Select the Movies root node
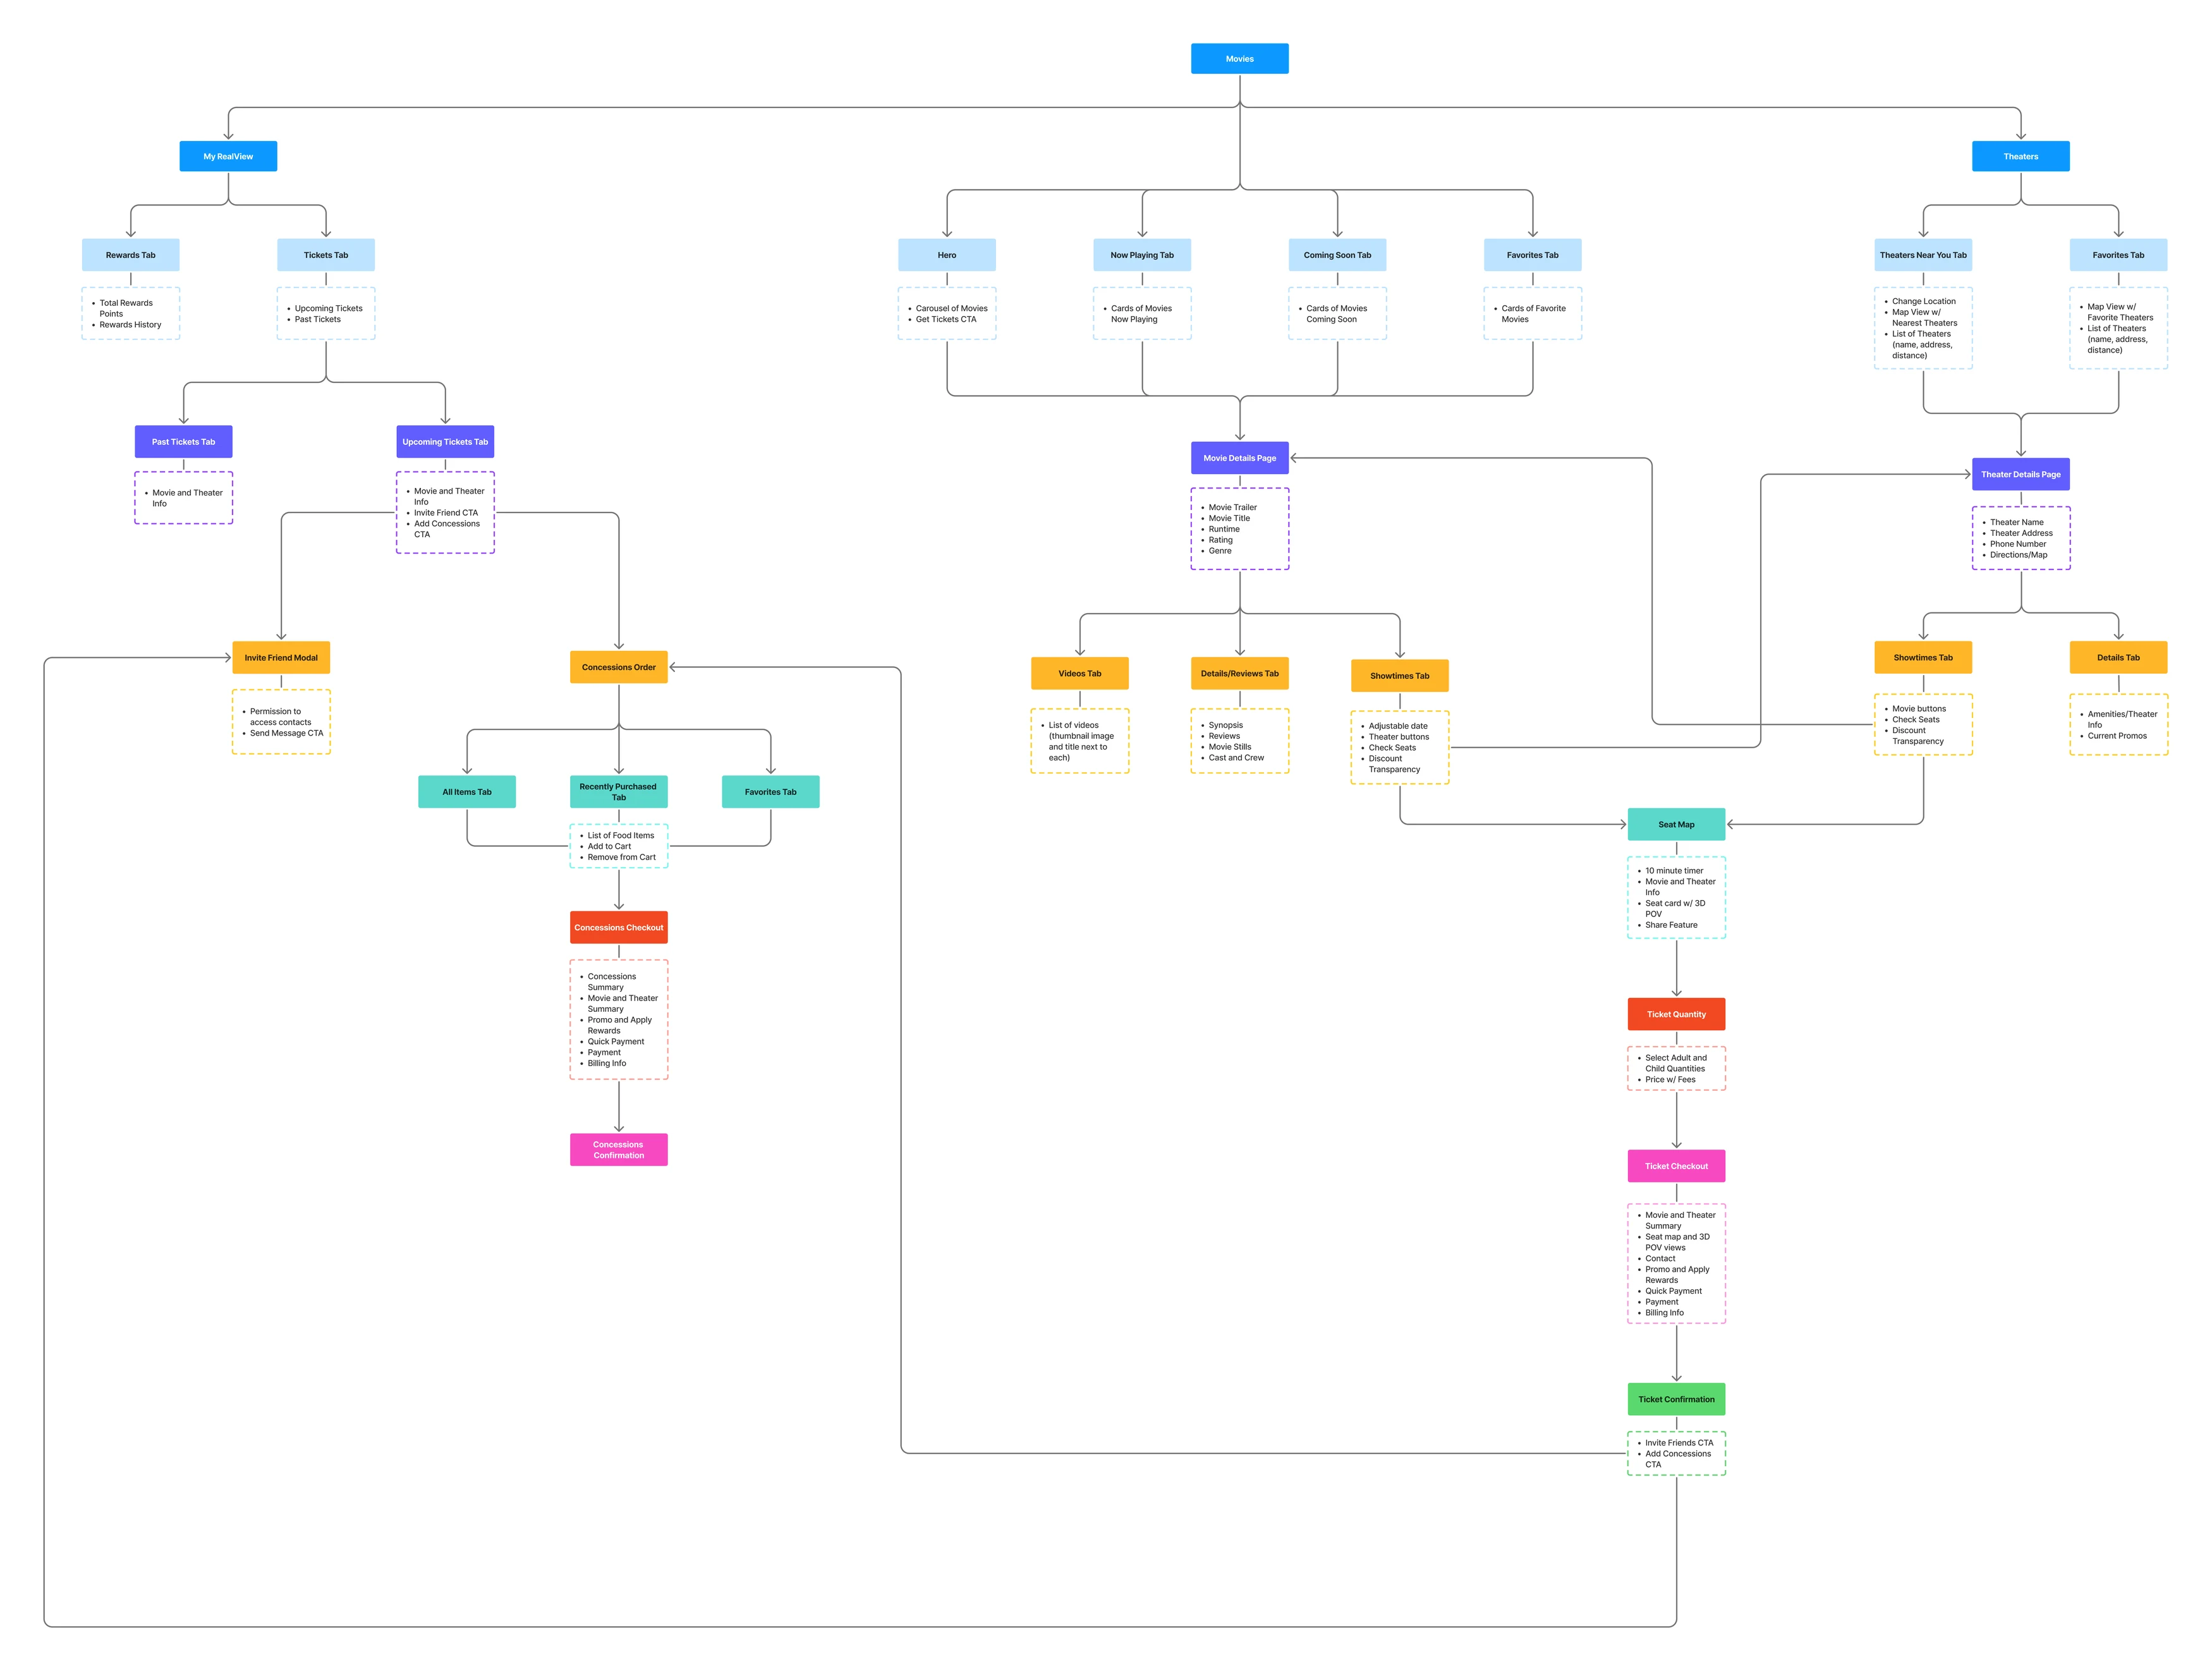 [1239, 59]
